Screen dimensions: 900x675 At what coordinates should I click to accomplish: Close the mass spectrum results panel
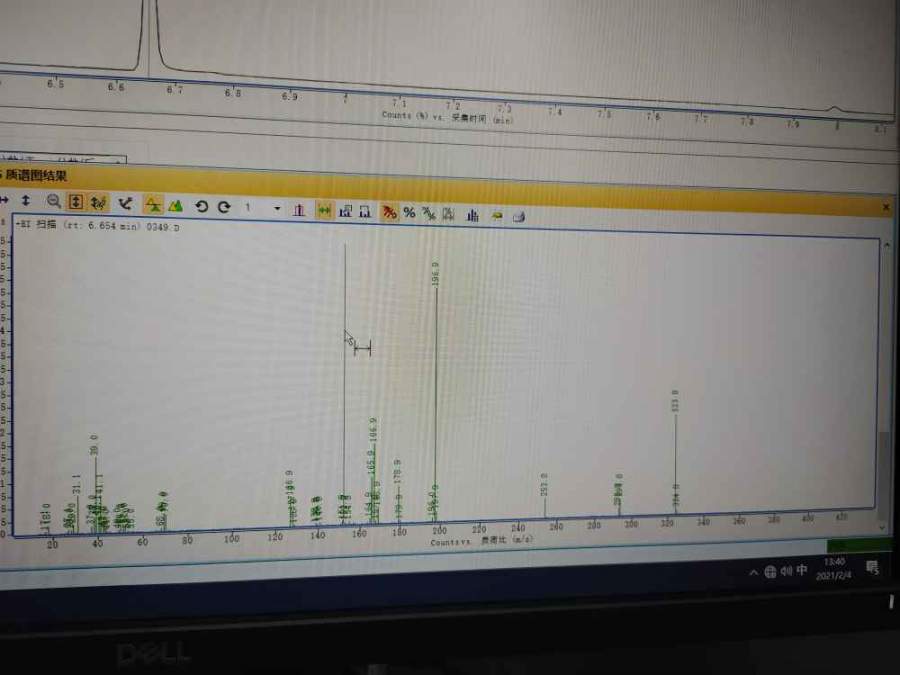point(886,207)
